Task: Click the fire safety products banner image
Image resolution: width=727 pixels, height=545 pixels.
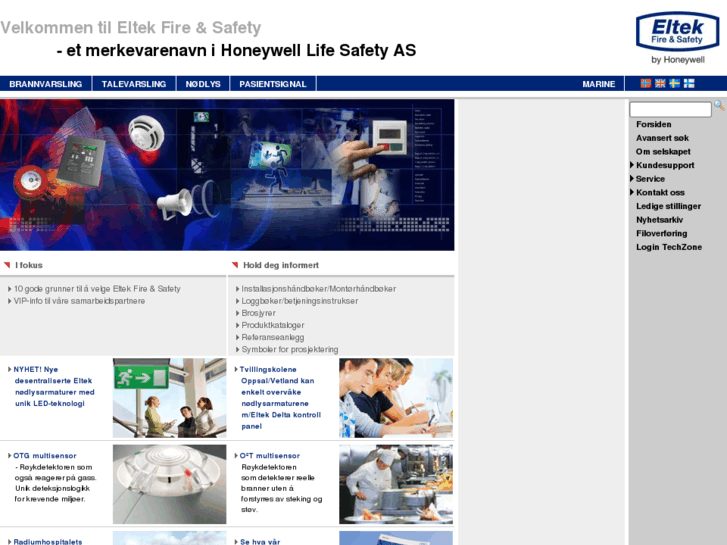Action: (x=227, y=175)
